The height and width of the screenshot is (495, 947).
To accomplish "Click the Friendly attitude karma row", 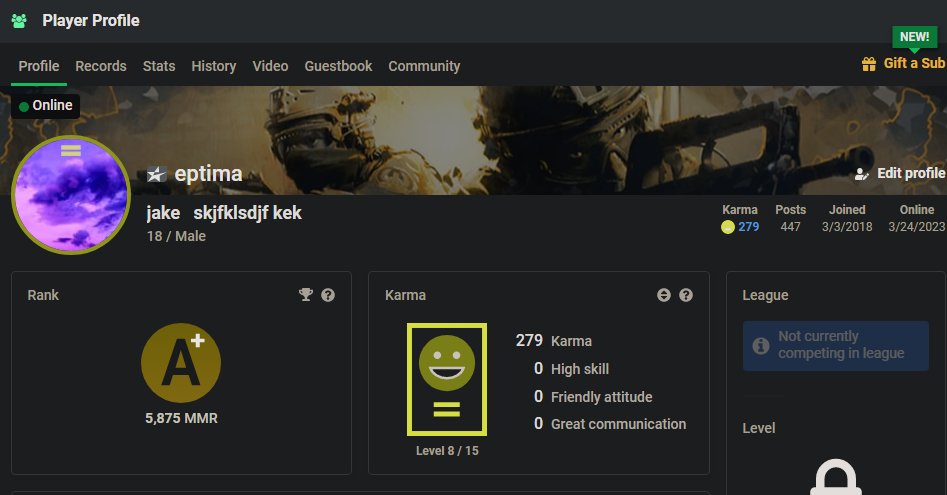I will (x=592, y=397).
